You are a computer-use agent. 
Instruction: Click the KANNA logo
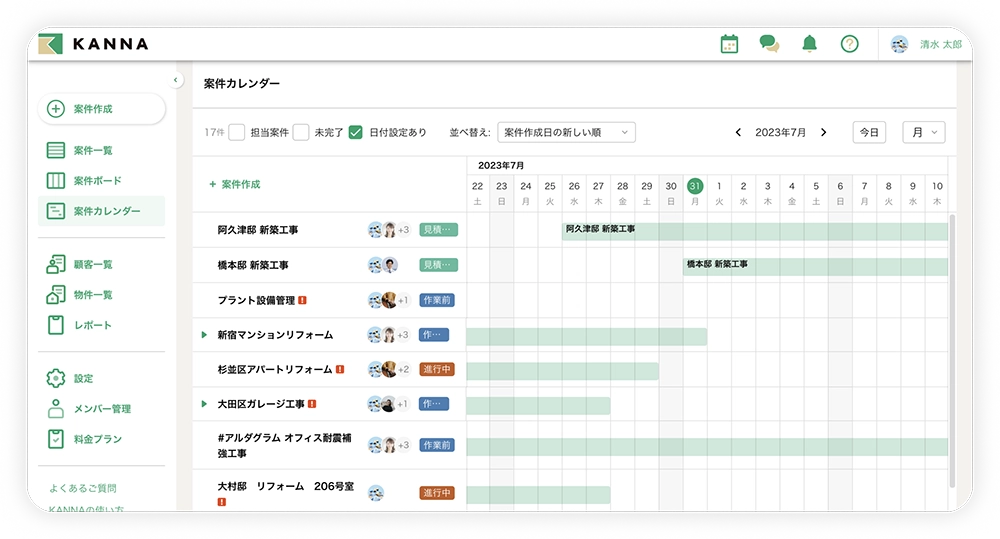pyautogui.click(x=93, y=44)
